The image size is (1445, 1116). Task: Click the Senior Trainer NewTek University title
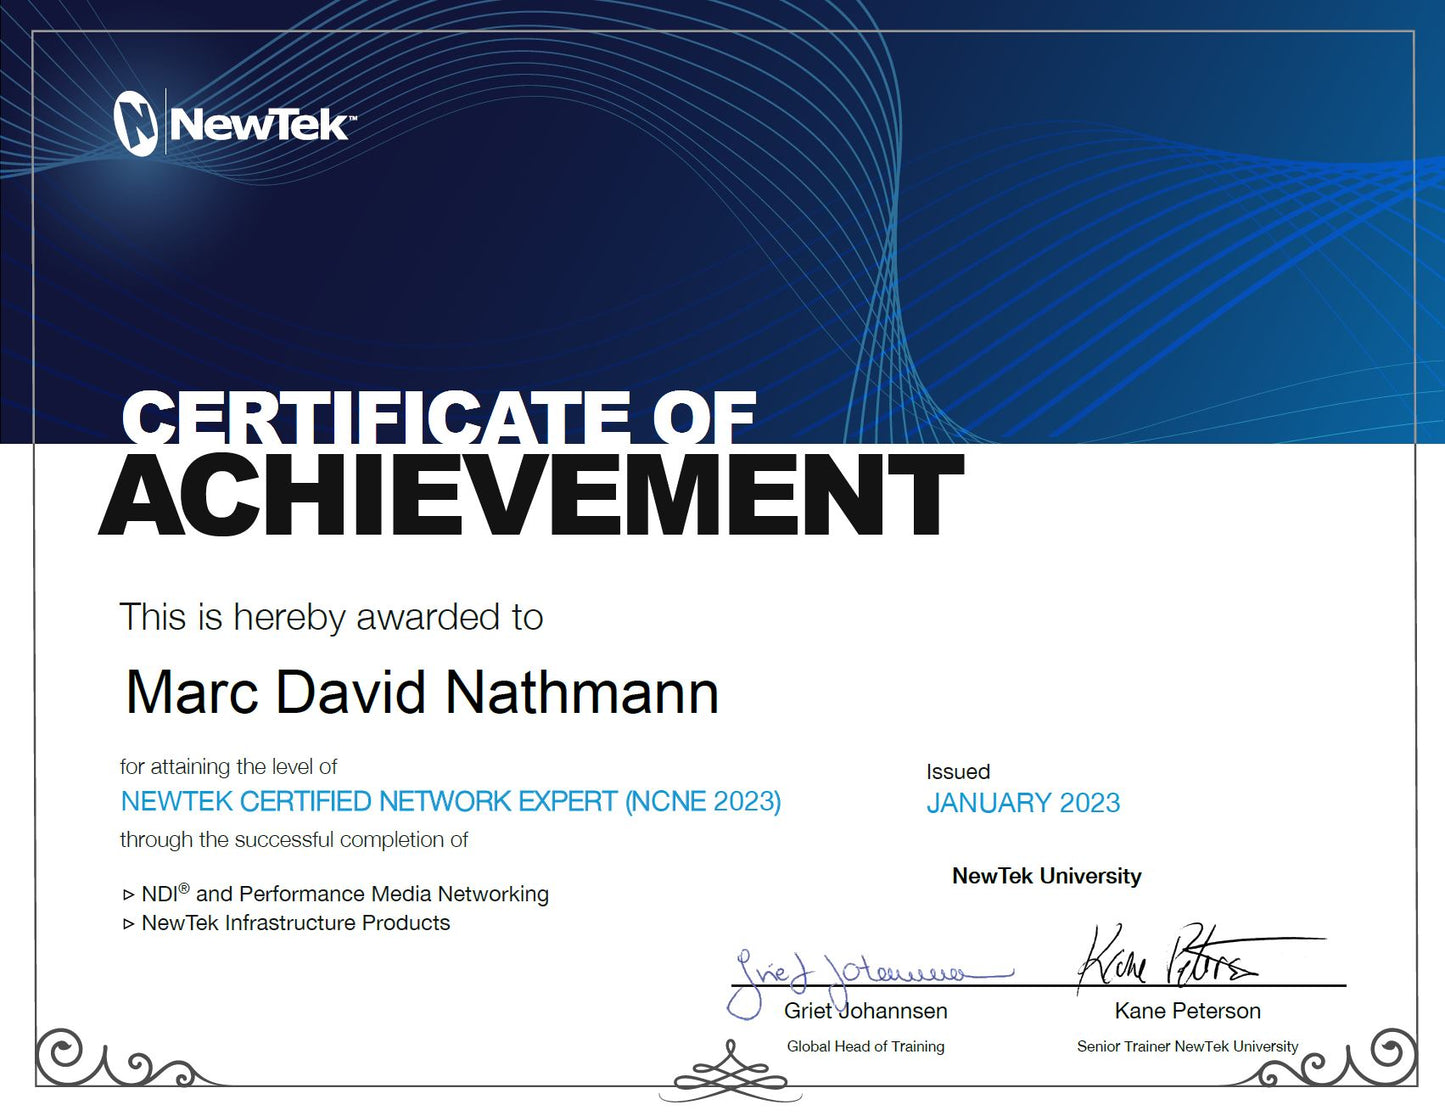click(x=1187, y=1046)
